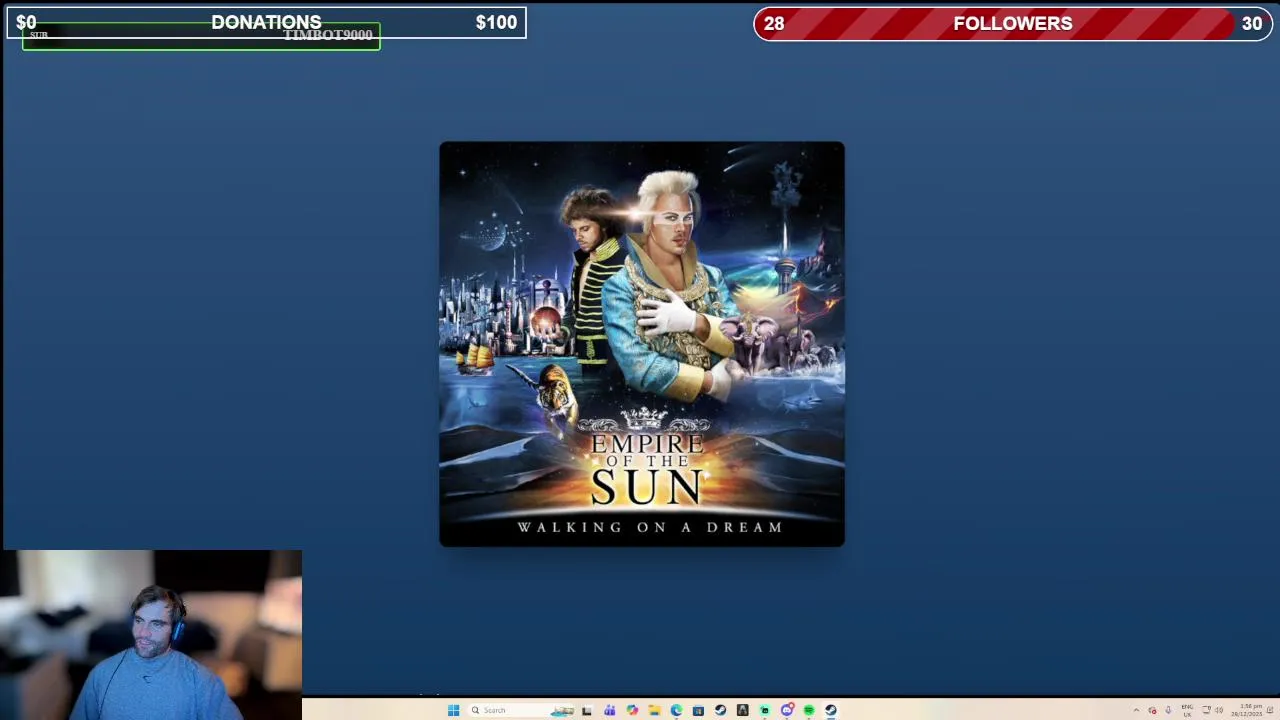The height and width of the screenshot is (720, 1280).
Task: Open the ENG UK language switcher
Action: click(x=1187, y=711)
